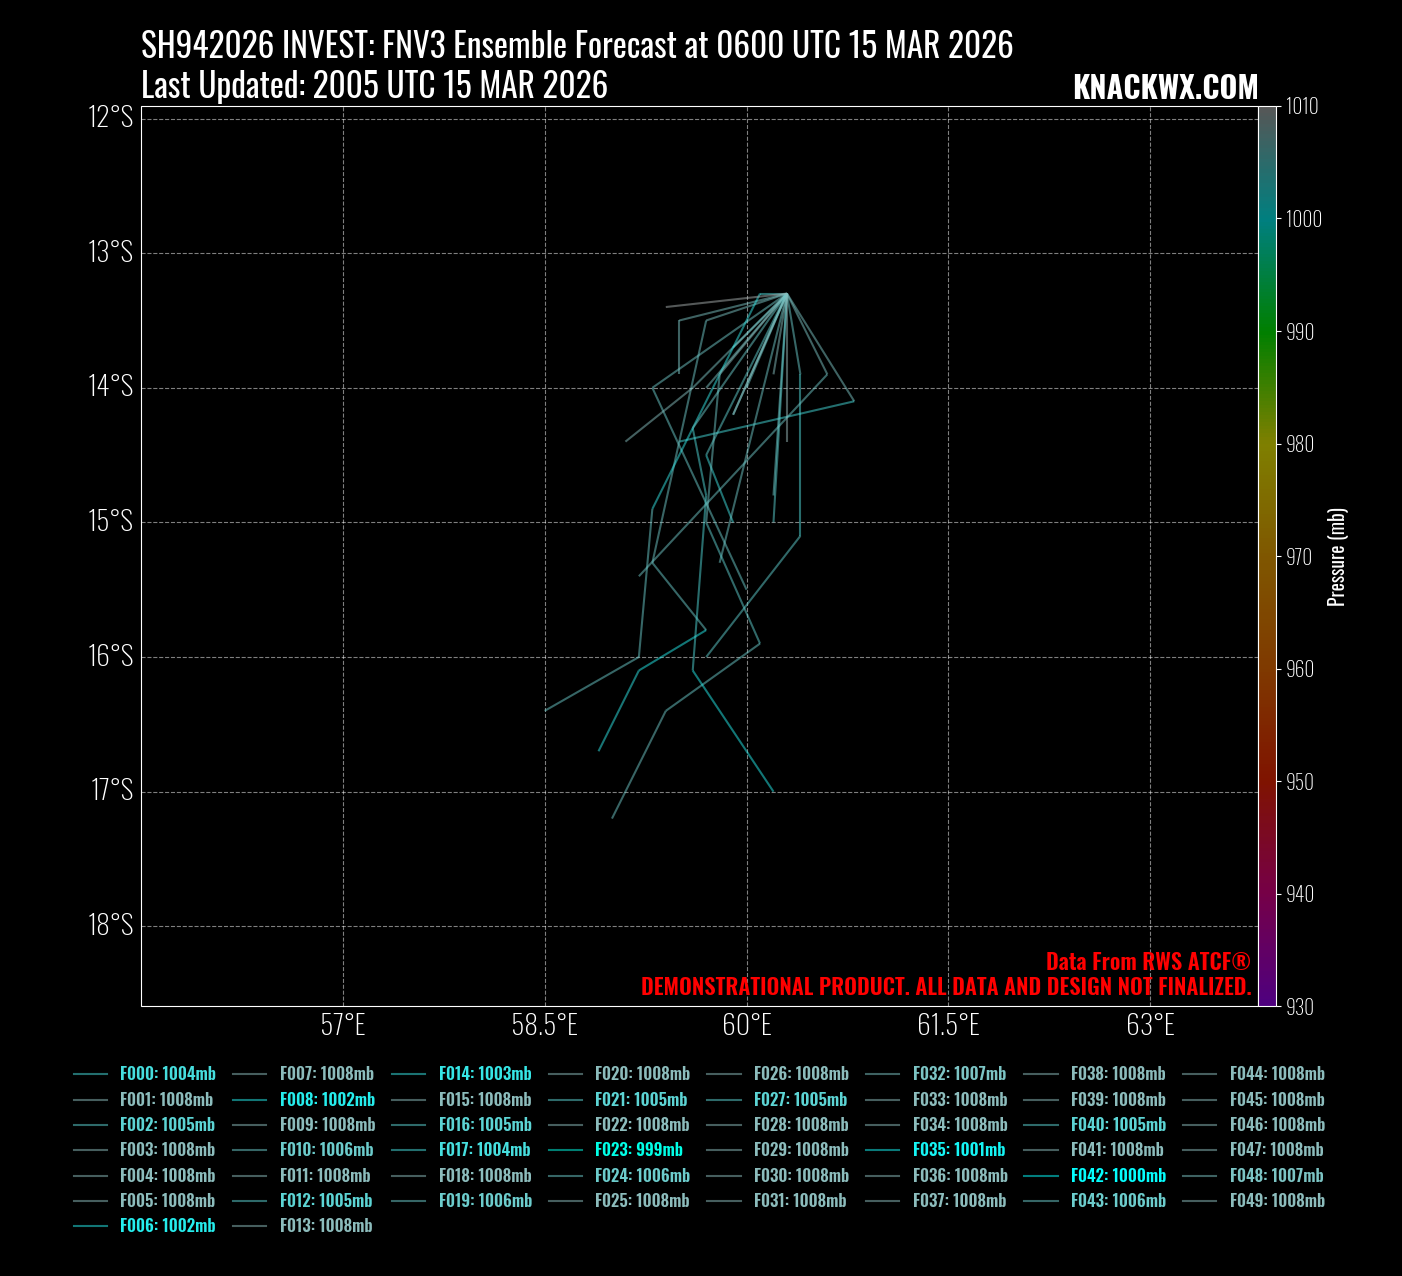
Task: Click the 960 tick on the pressure colorbar
Action: tap(1299, 669)
